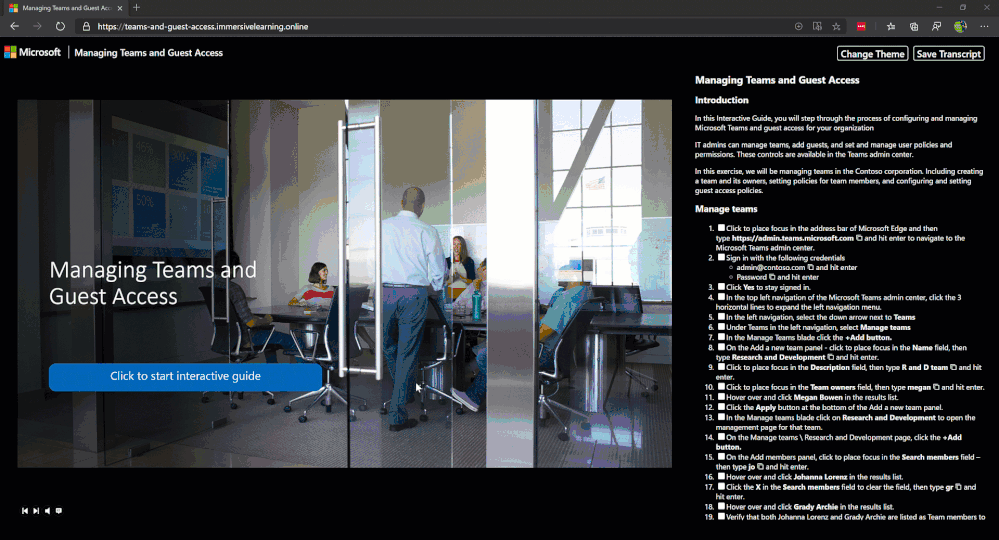Open the Favorites list icon

coord(891,27)
